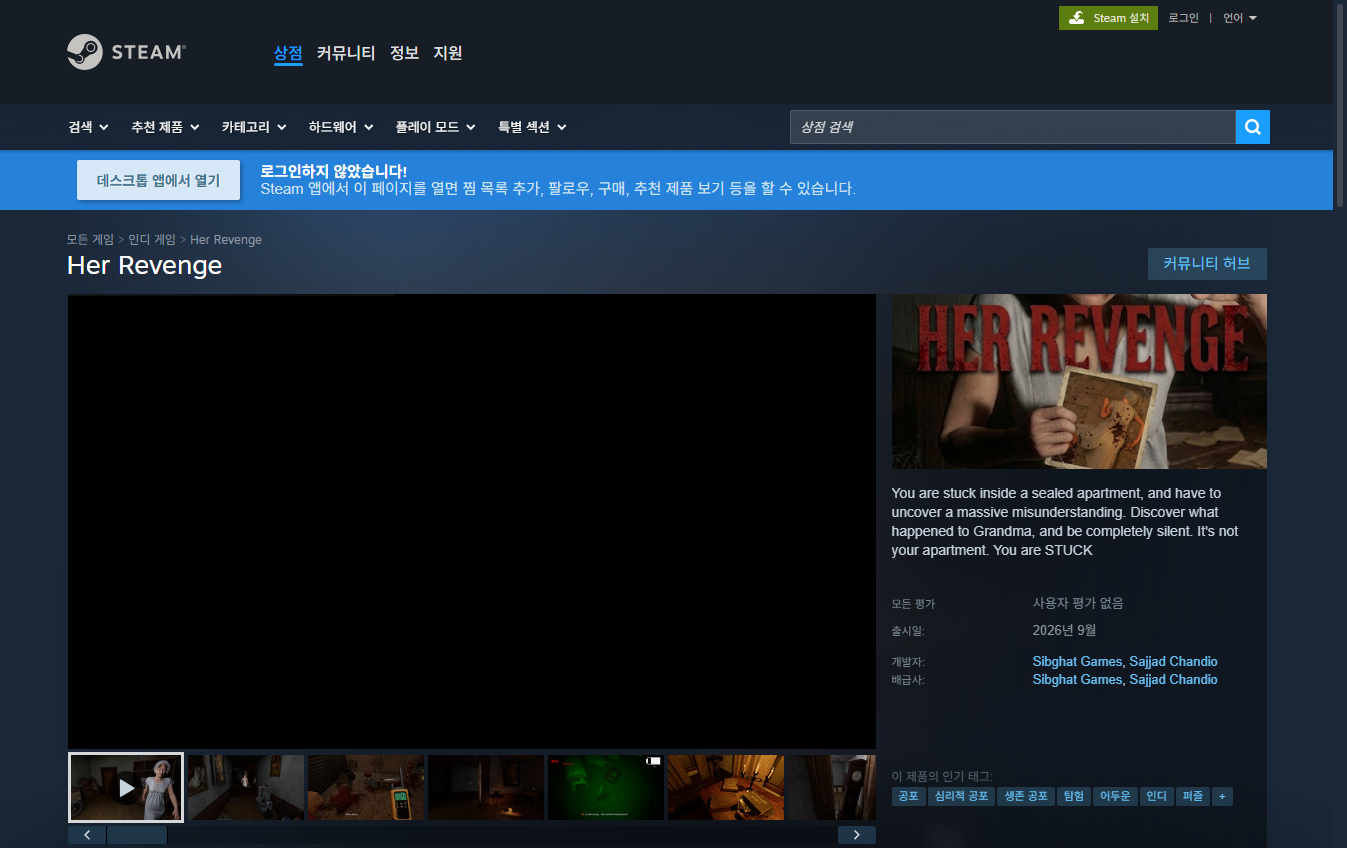Click Her Revenge in the breadcrumb
The width and height of the screenshot is (1347, 848).
click(226, 240)
